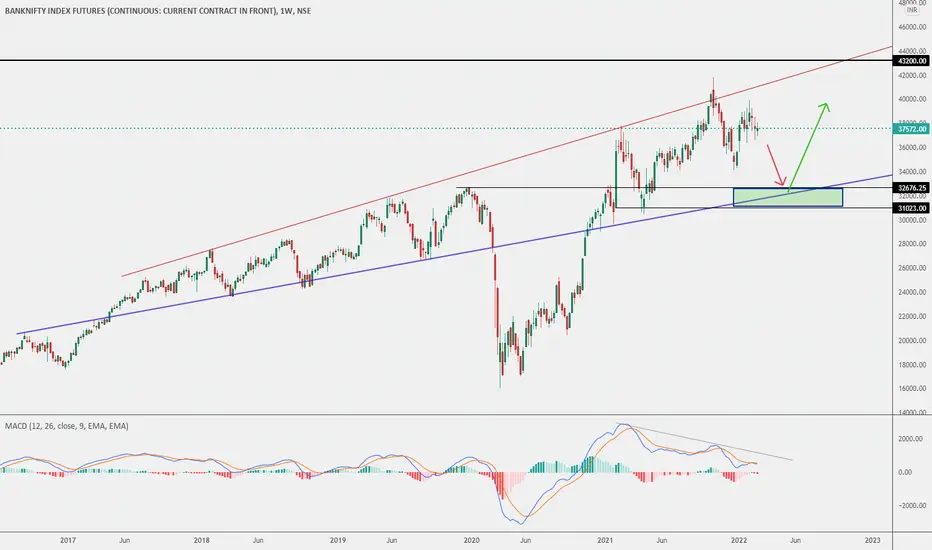Click the MACD -2000.00 axis value
The image size is (932, 550).
(913, 505)
